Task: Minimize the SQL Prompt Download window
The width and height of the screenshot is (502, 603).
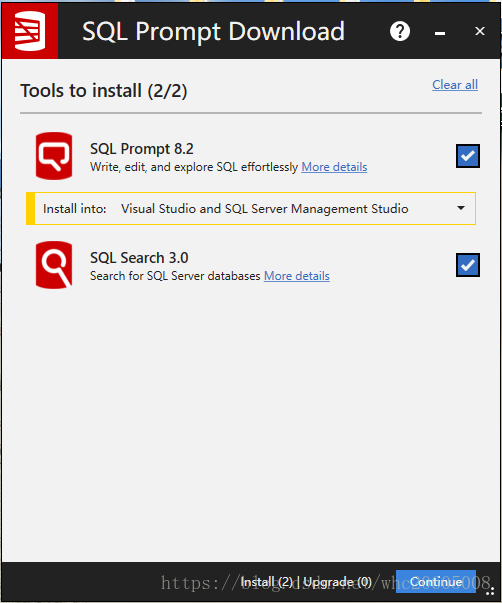Action: (x=440, y=33)
